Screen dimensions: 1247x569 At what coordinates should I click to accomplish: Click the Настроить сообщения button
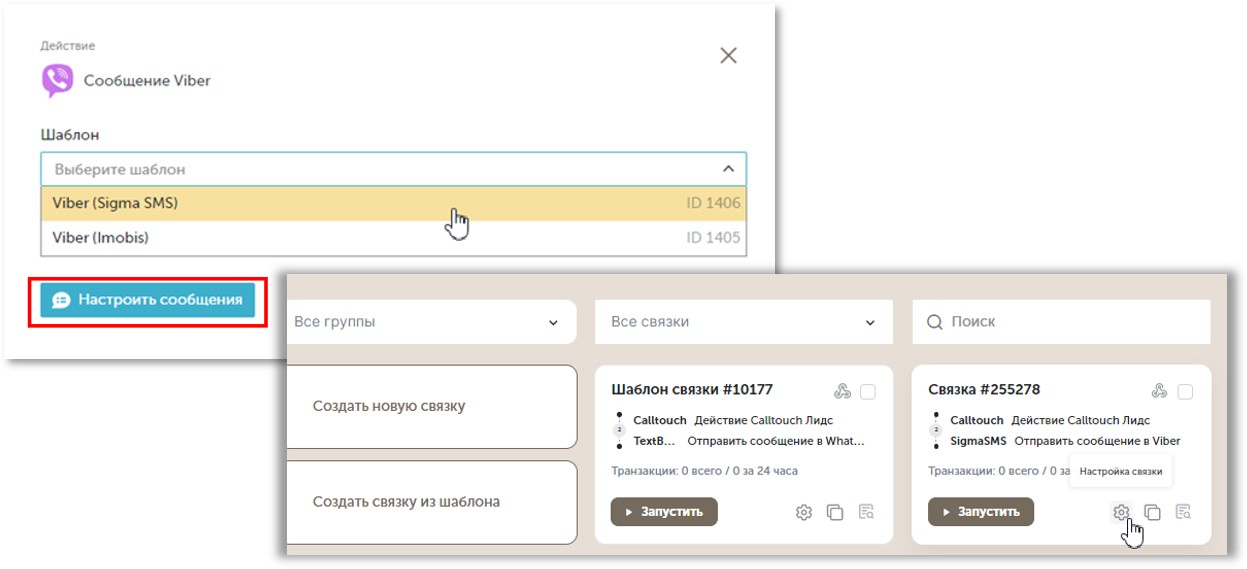click(x=148, y=300)
